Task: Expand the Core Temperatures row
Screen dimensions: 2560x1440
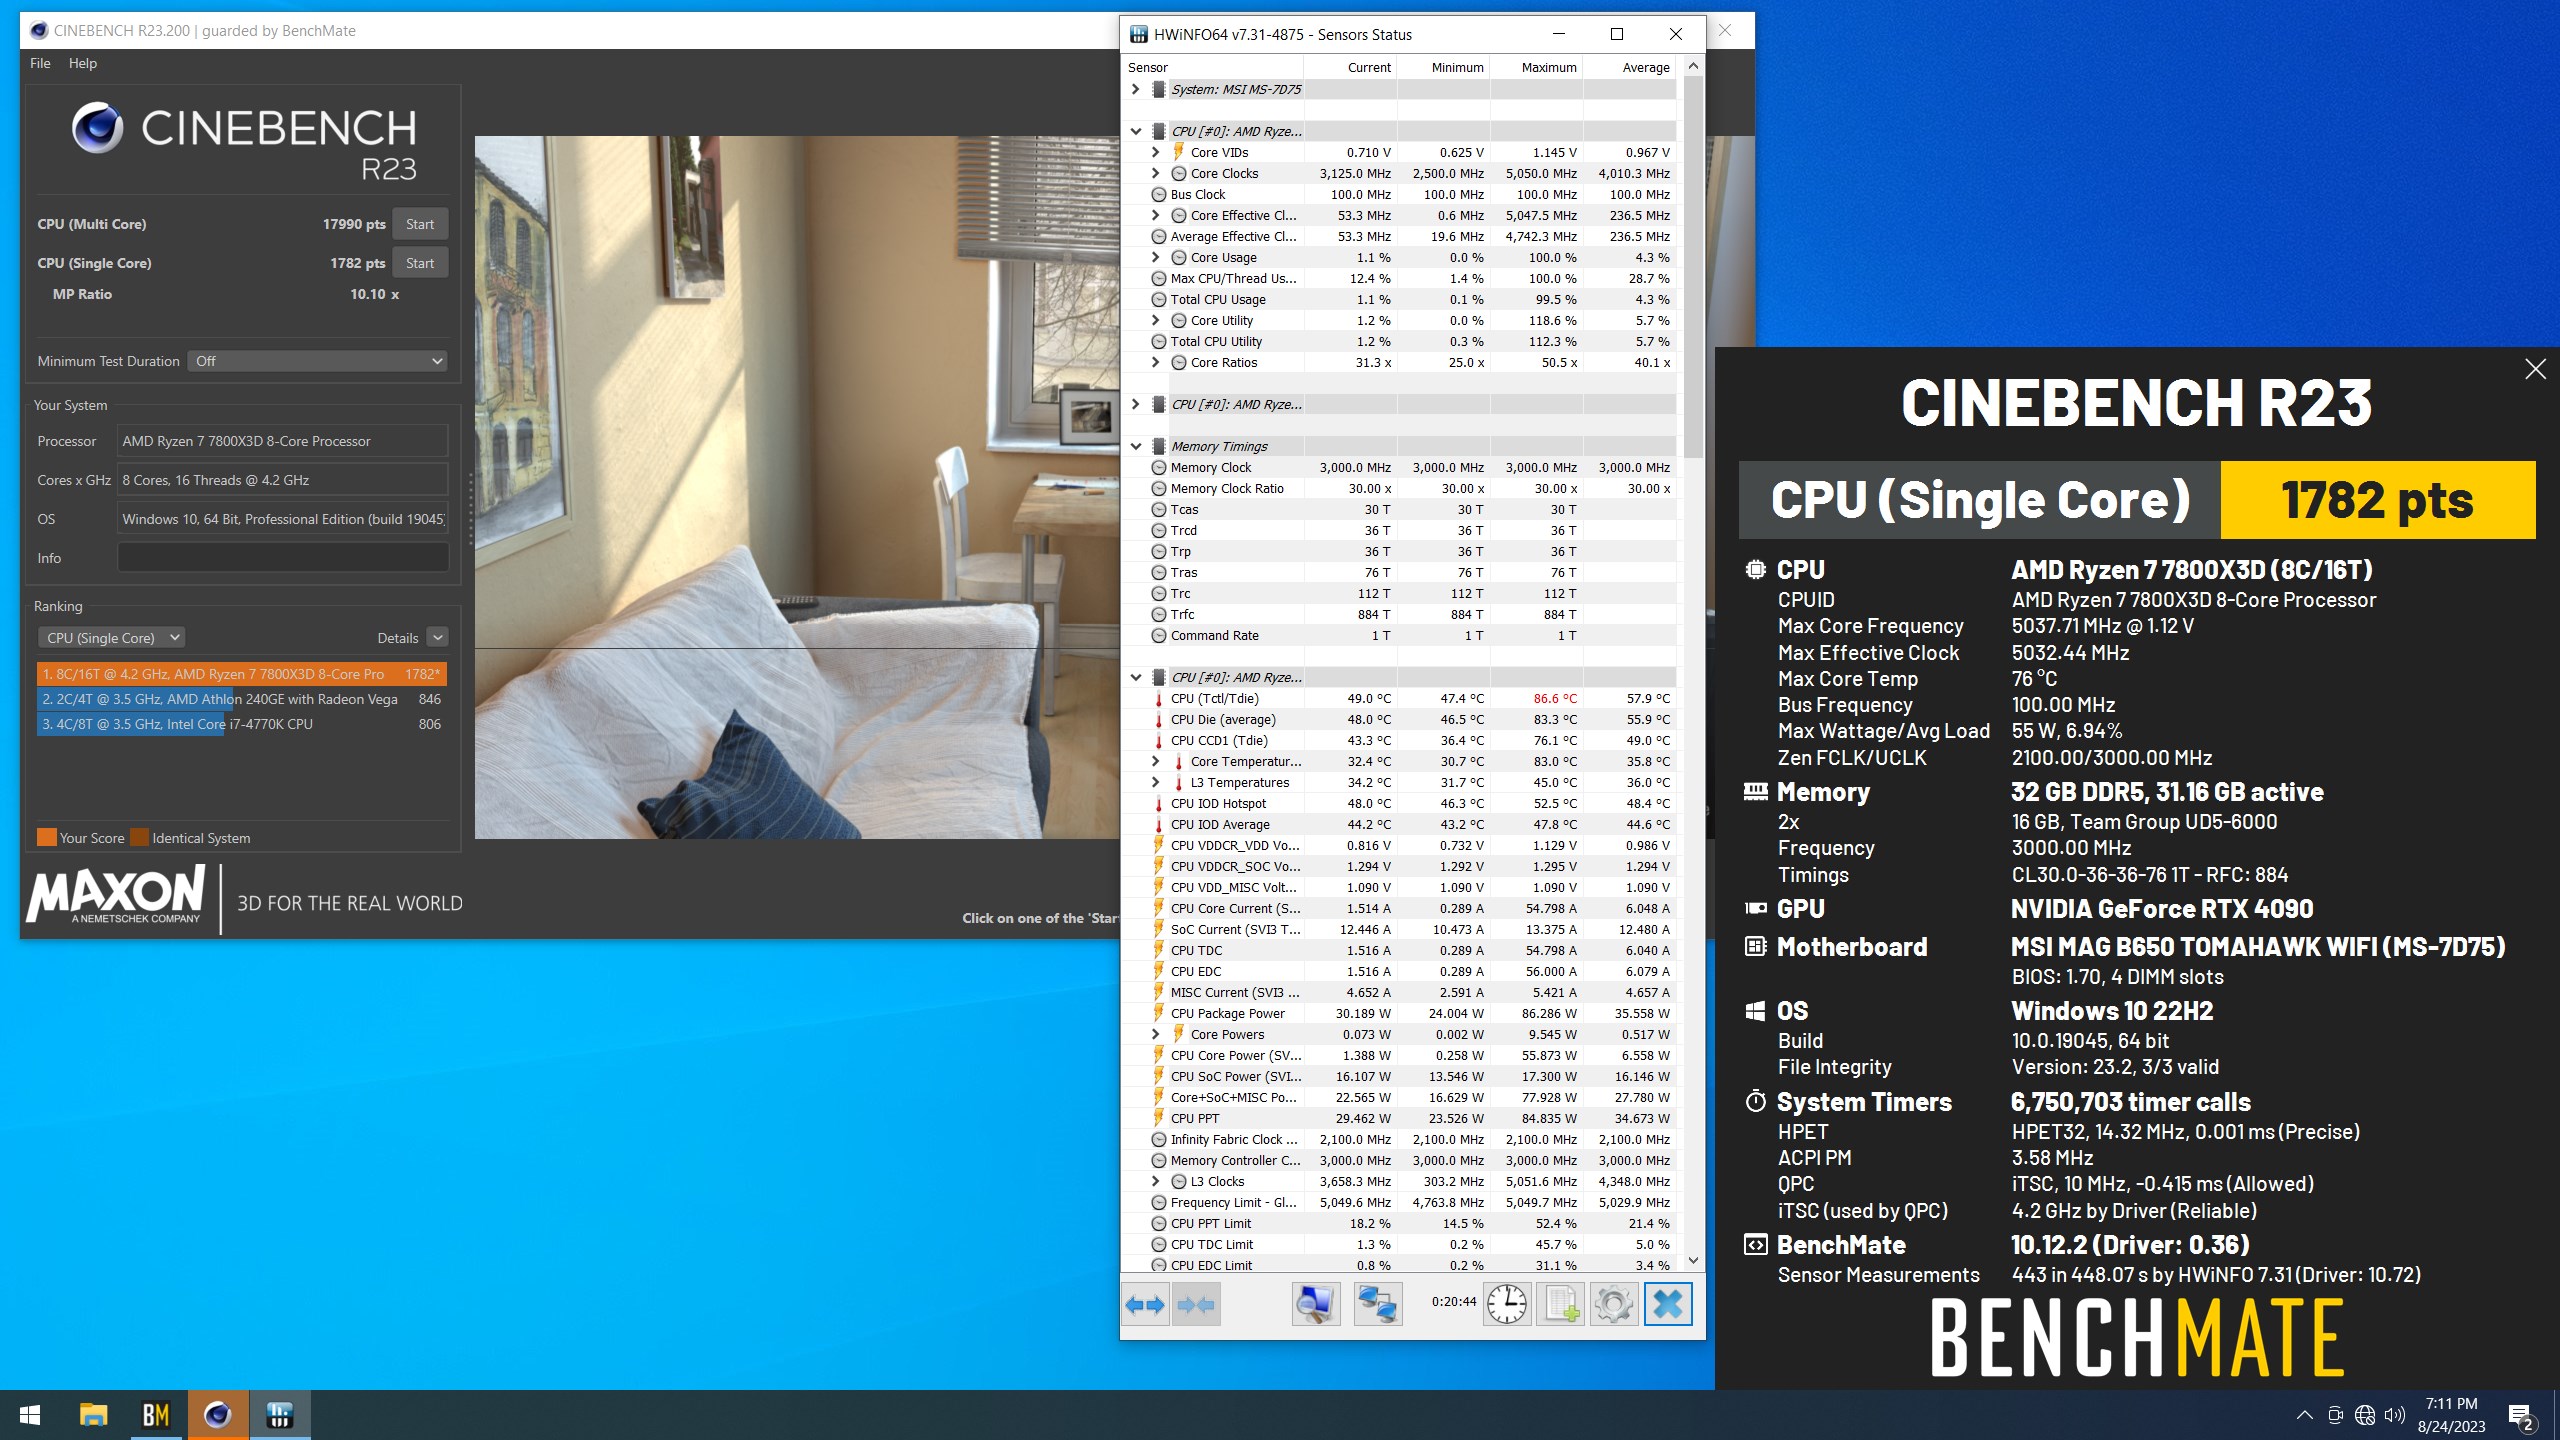Action: coord(1155,761)
